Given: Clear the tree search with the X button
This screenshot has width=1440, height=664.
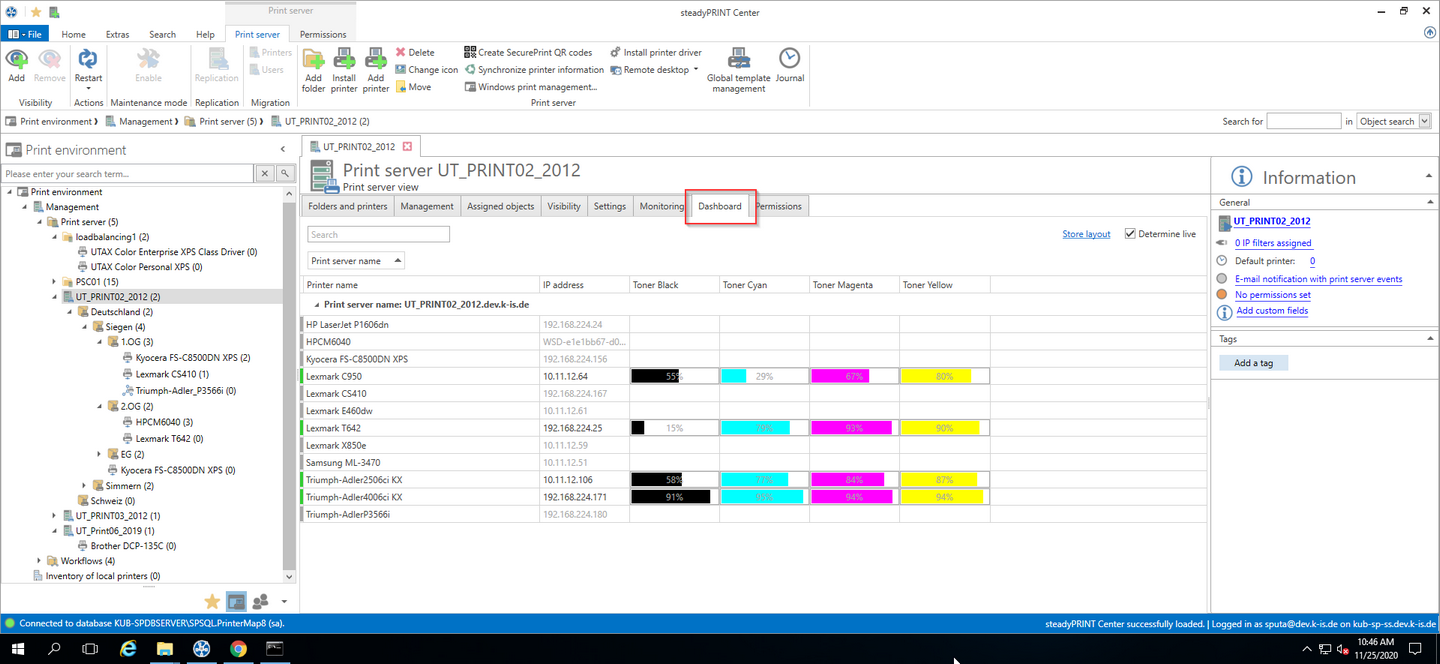Looking at the screenshot, I should pyautogui.click(x=265, y=174).
